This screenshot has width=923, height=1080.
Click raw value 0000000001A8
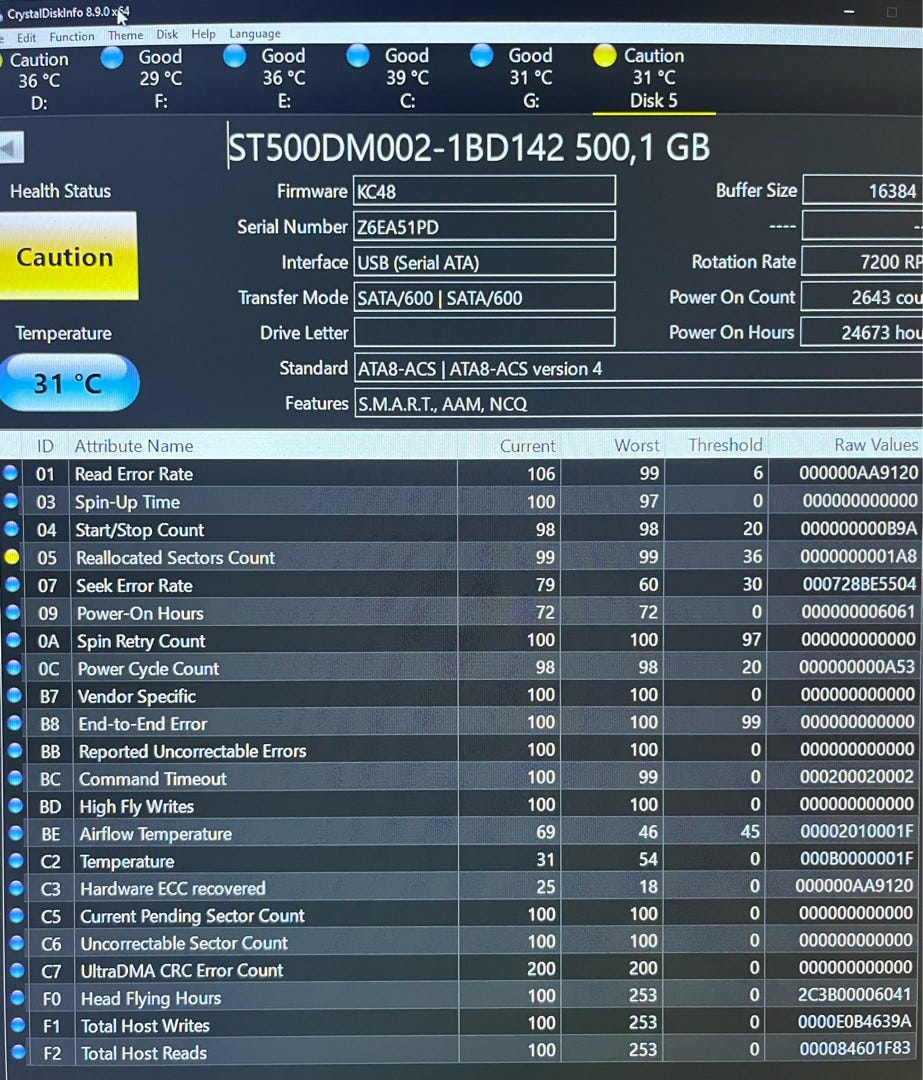pos(858,556)
